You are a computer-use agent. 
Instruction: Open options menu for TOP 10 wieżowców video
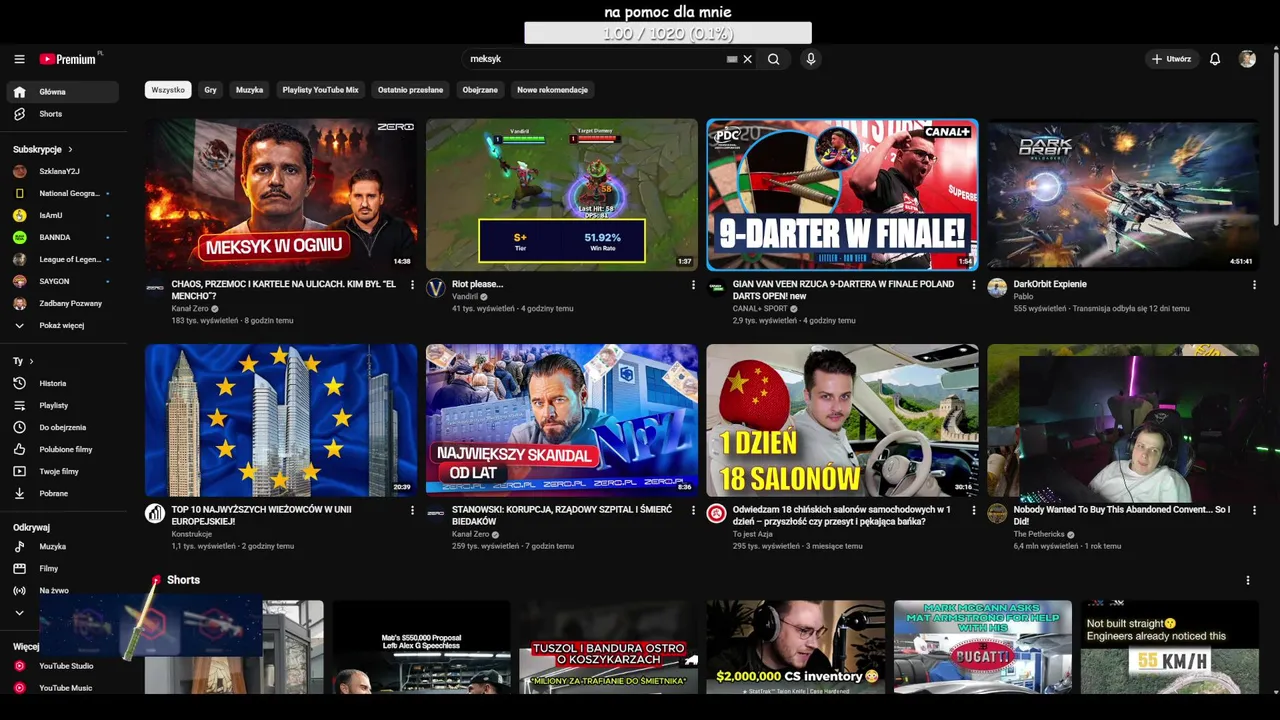[x=412, y=510]
